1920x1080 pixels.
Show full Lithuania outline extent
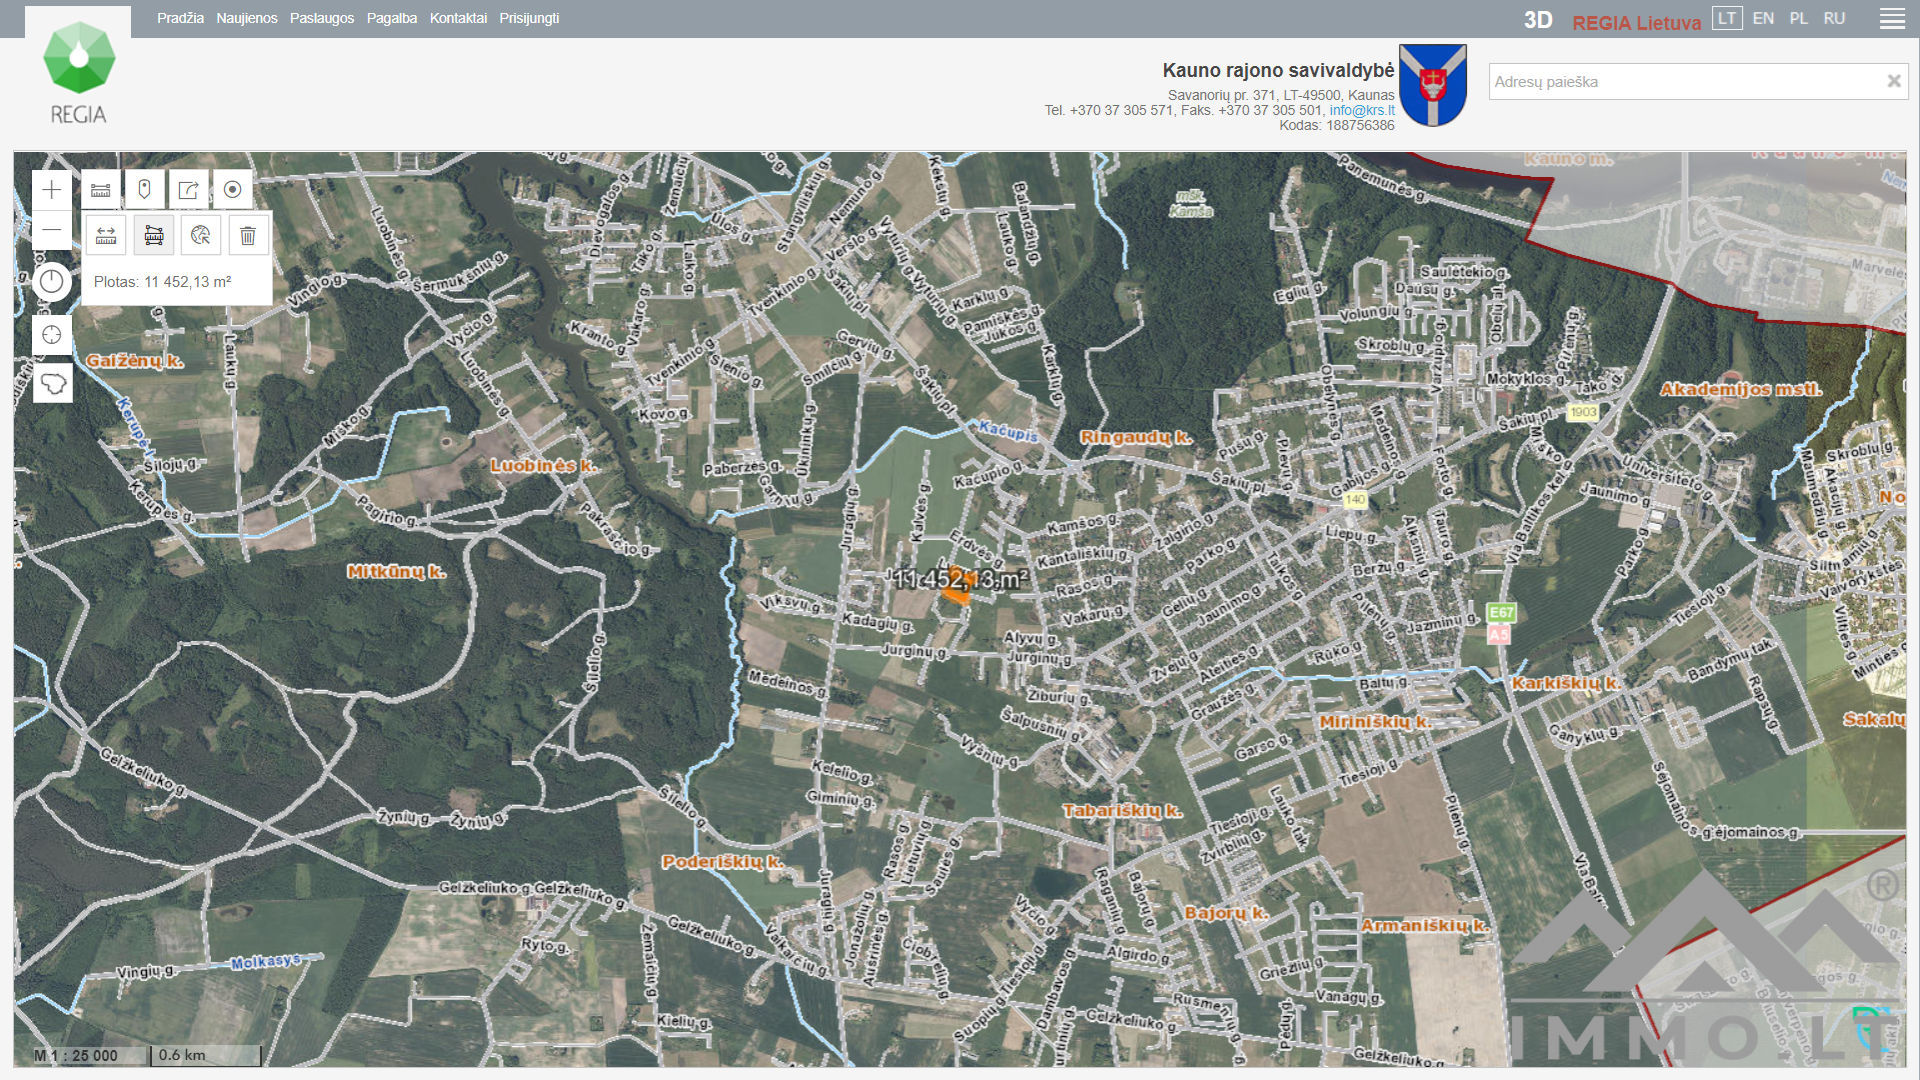(52, 383)
